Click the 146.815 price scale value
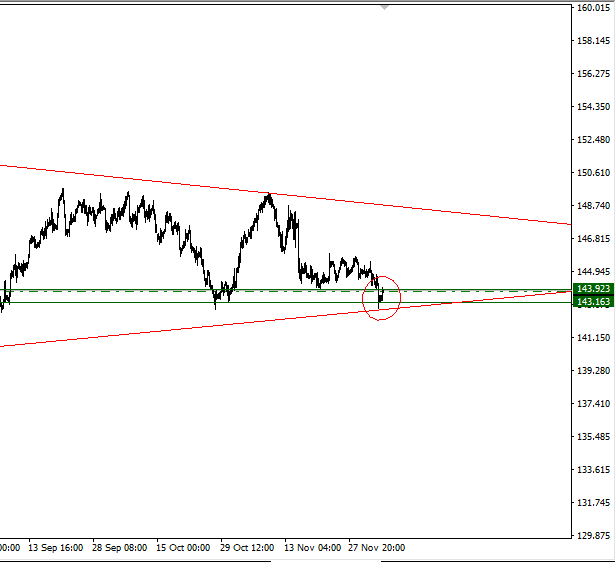The width and height of the screenshot is (615, 562). coord(593,238)
